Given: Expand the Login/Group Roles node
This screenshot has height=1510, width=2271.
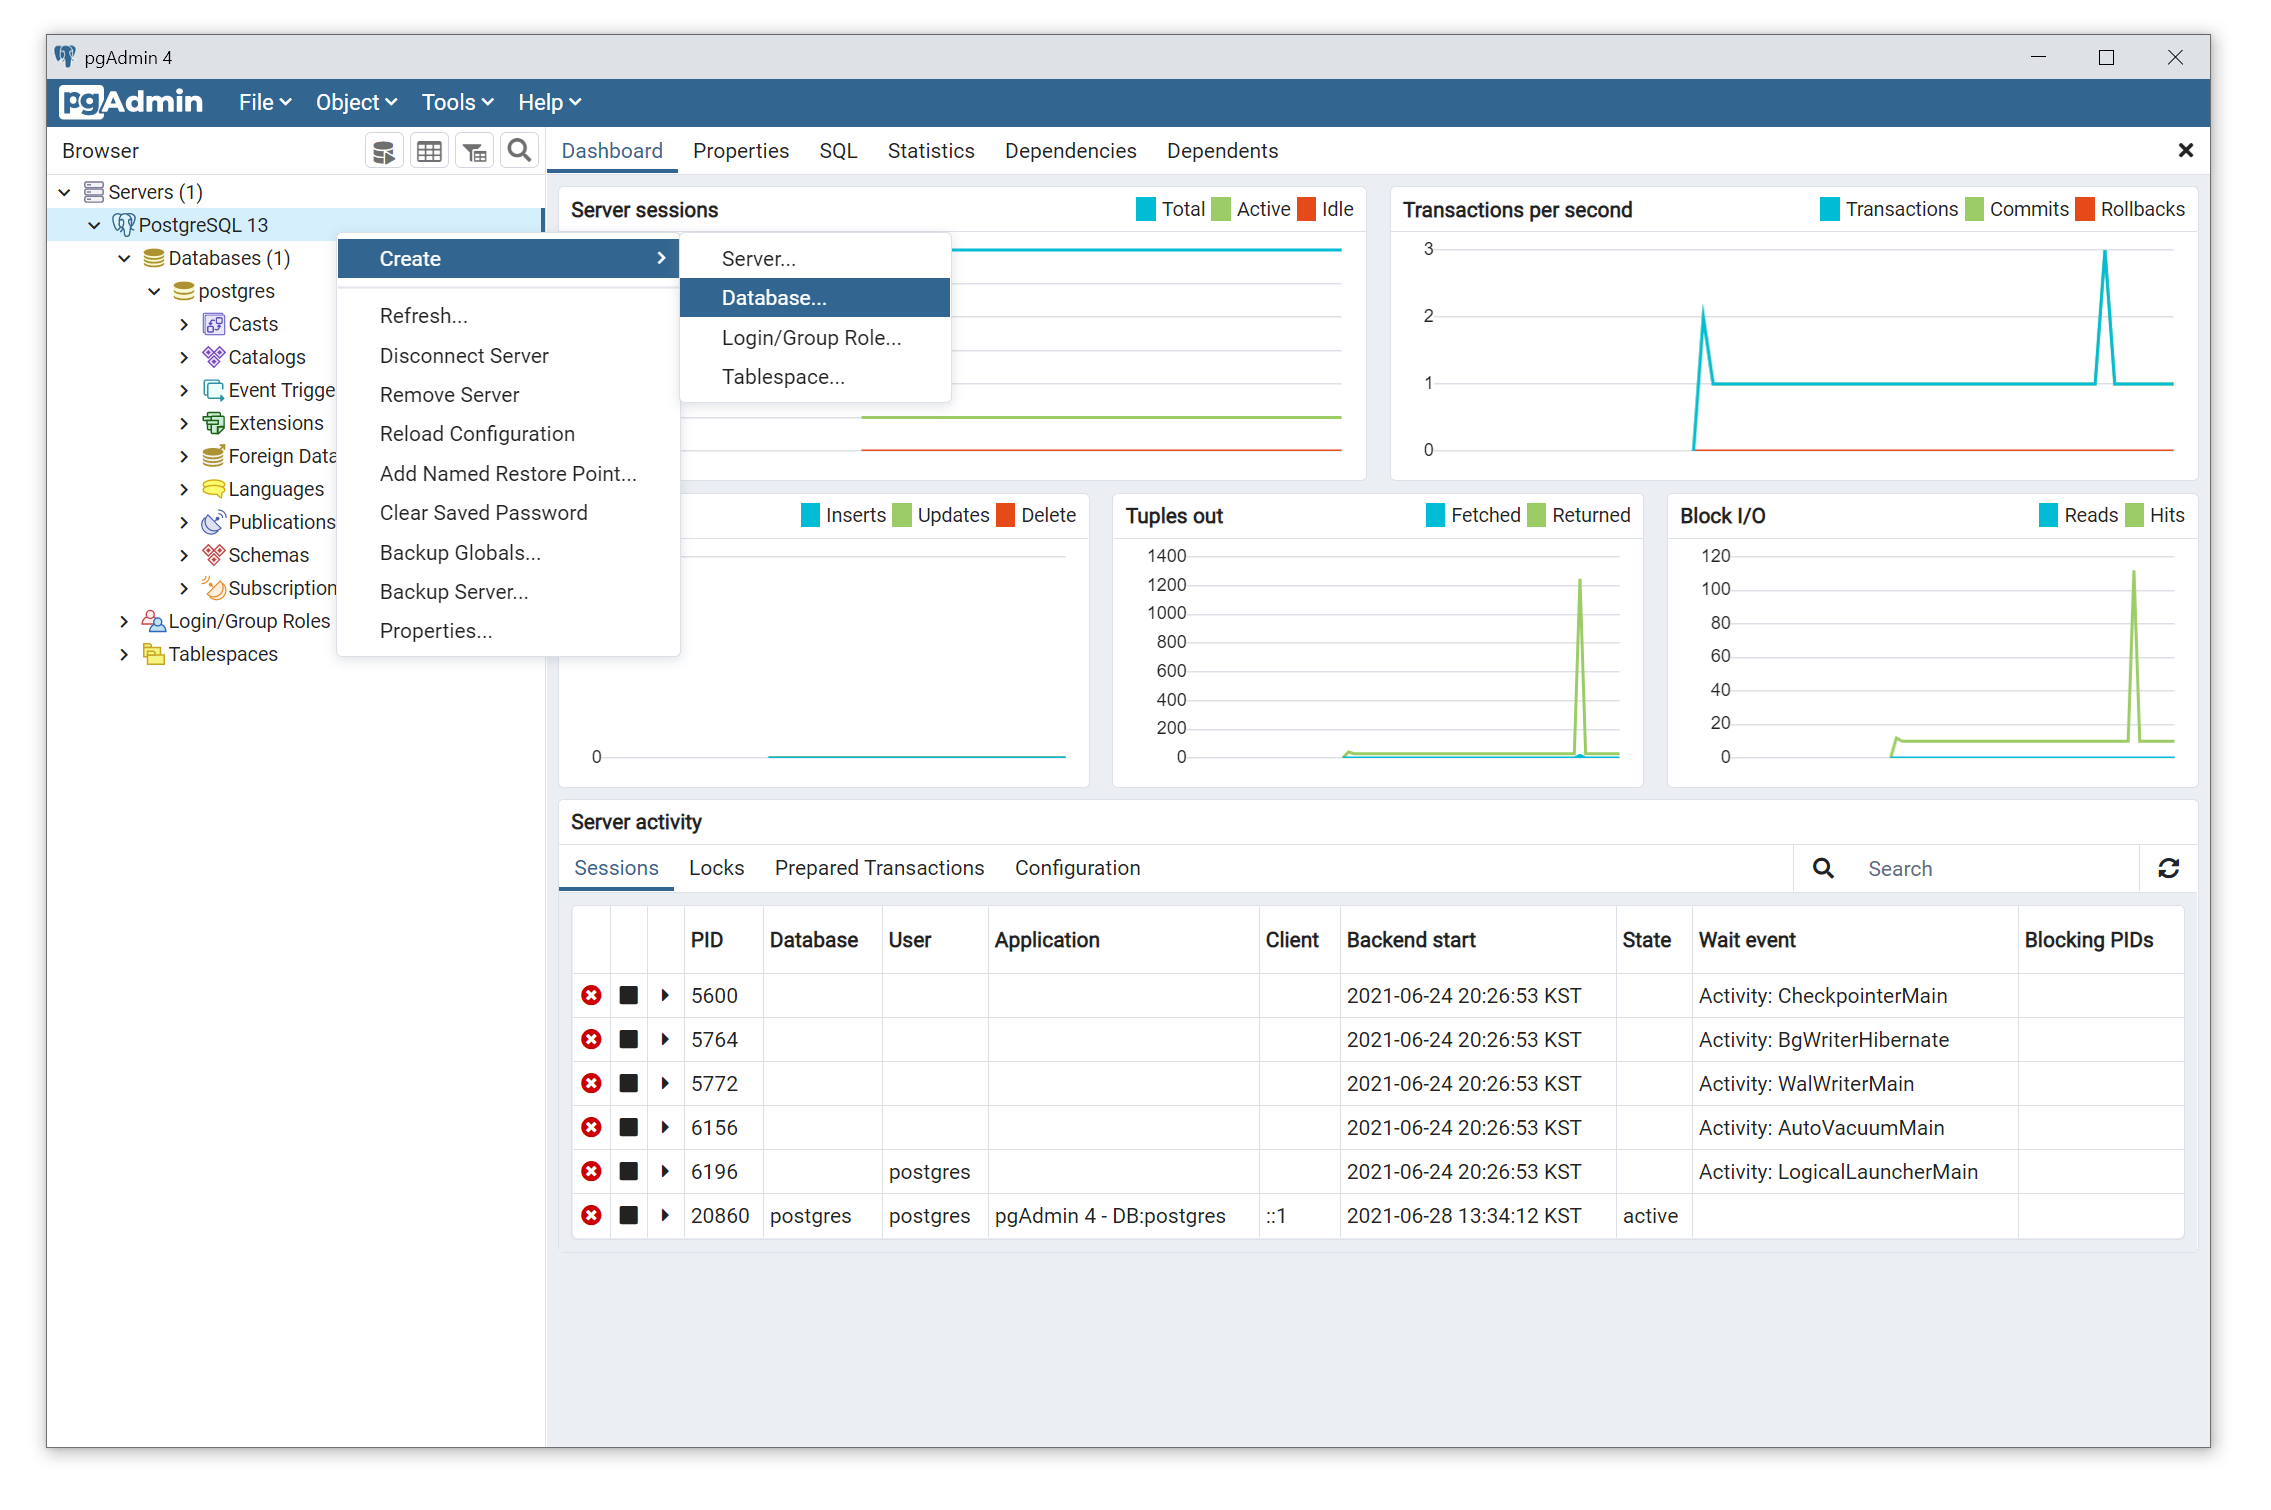Looking at the screenshot, I should (x=124, y=621).
